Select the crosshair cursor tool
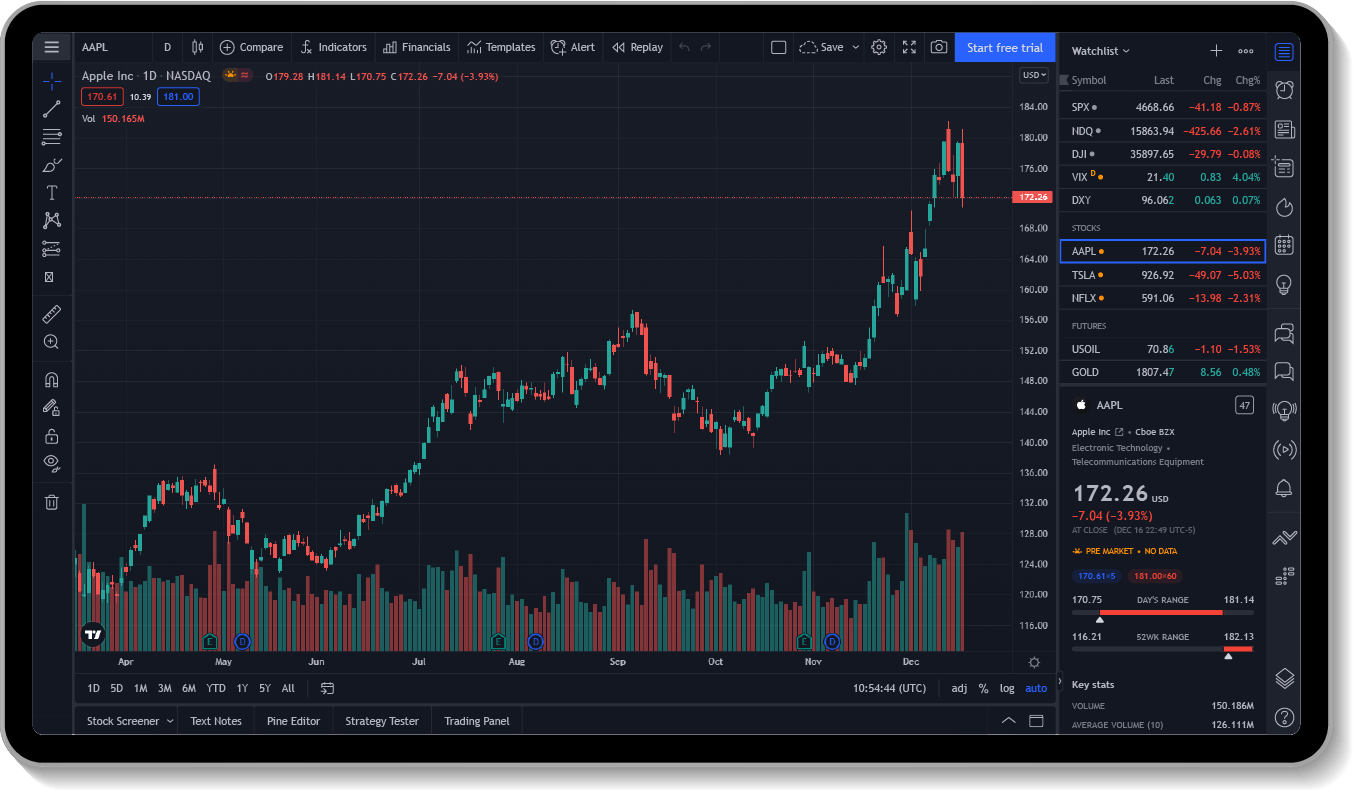This screenshot has height=791, width=1353. tap(52, 81)
